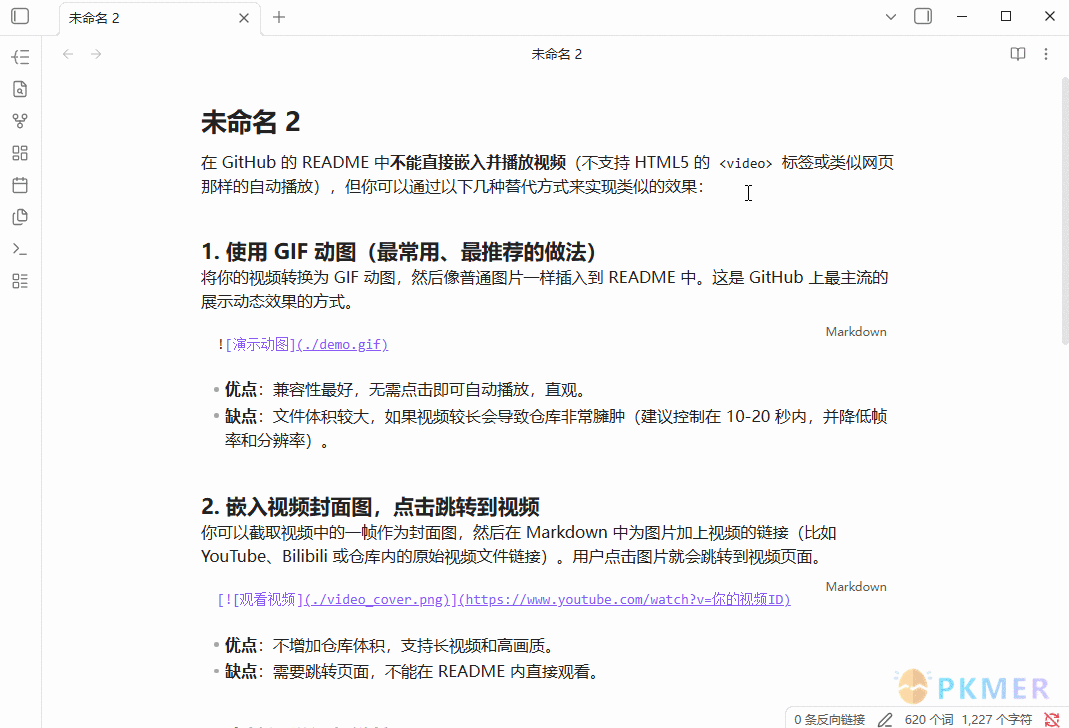The image size is (1069, 728).
Task: Click the youtube.com watch URL link
Action: [x=625, y=600]
